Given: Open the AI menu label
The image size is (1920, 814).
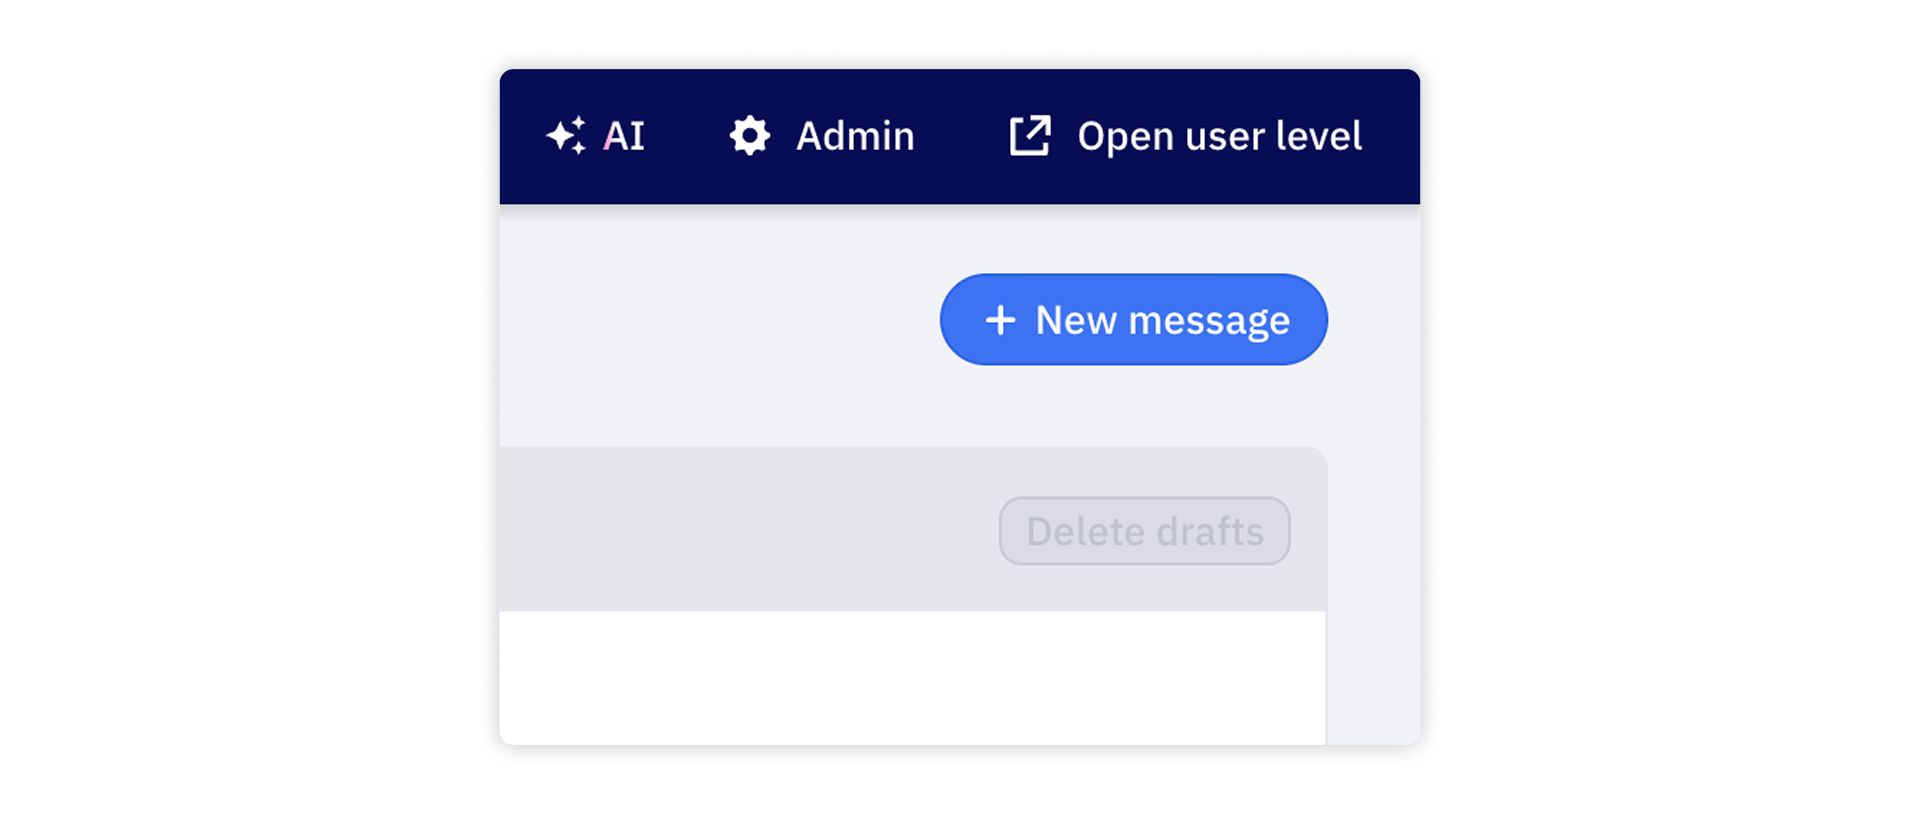Looking at the screenshot, I should pos(624,136).
